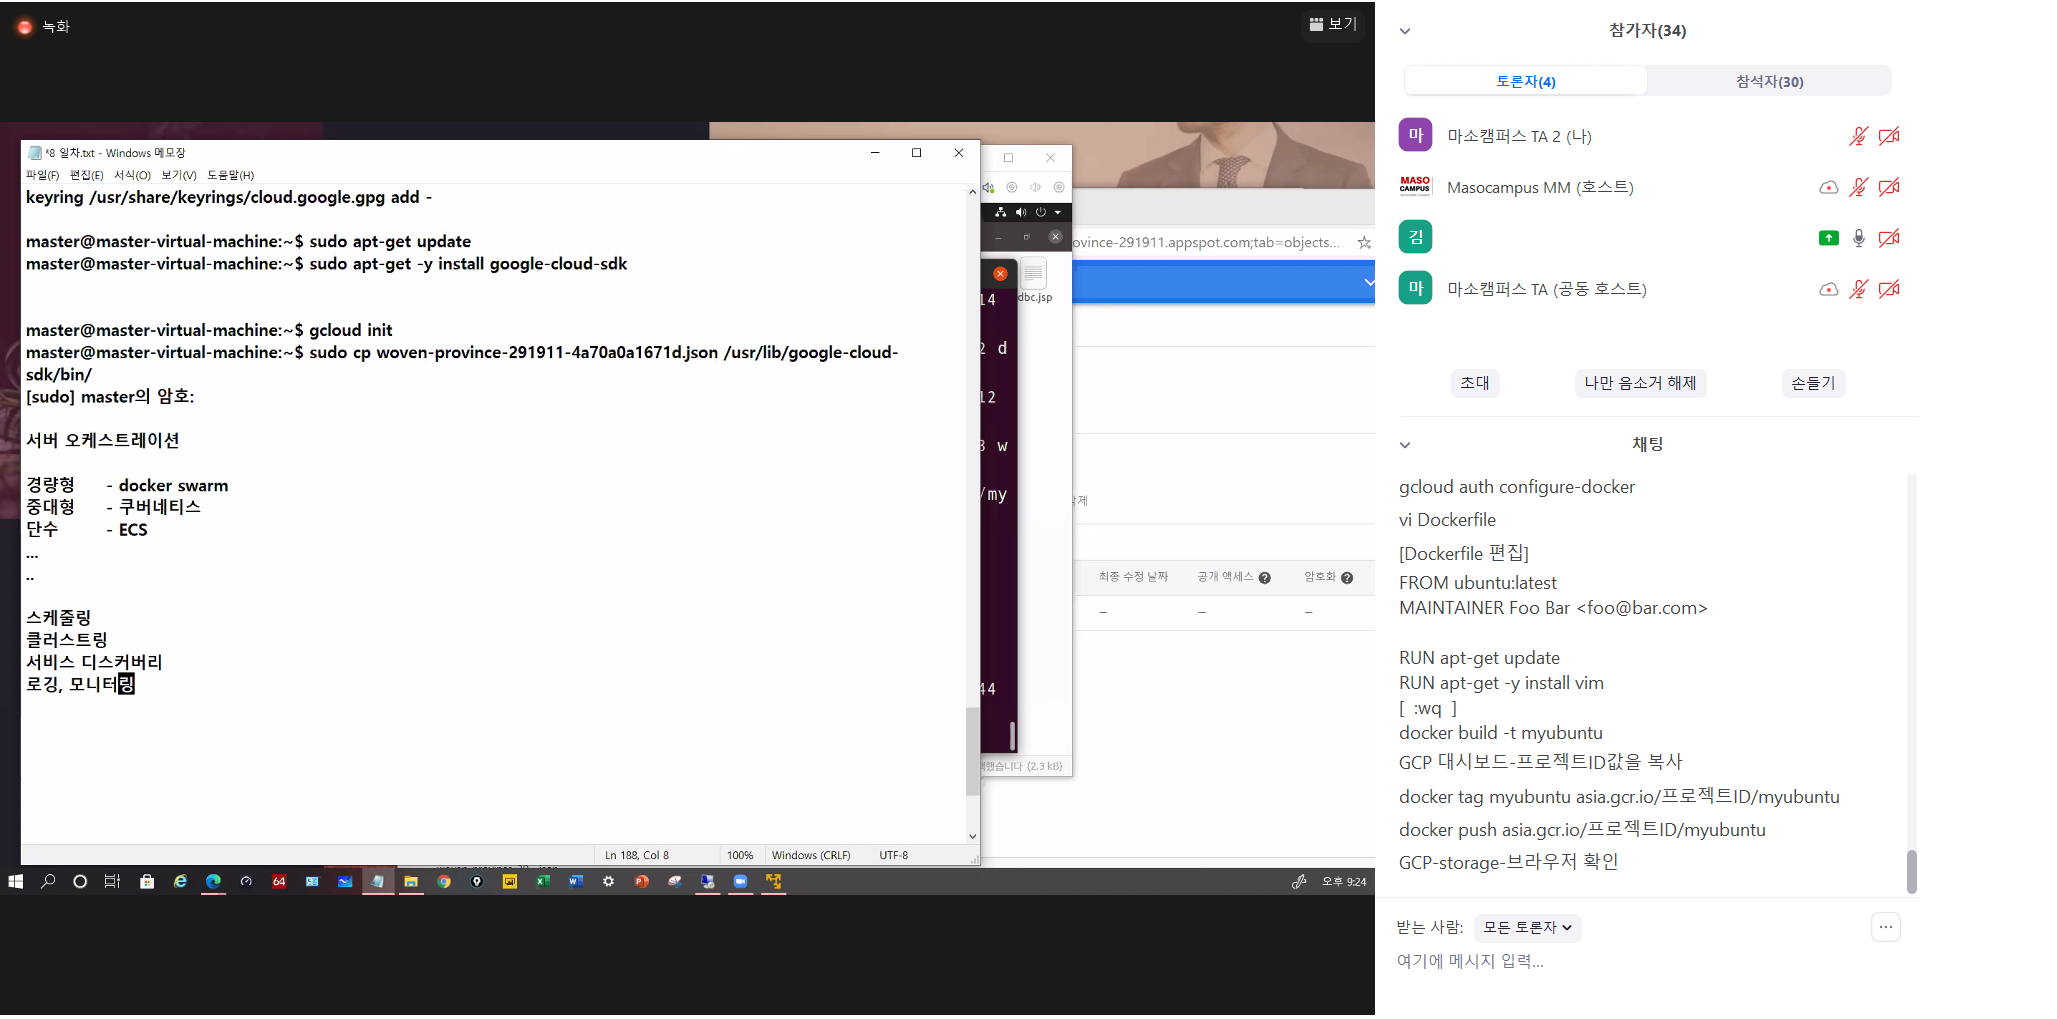Open the chat more options ellipsis button

[x=1885, y=927]
